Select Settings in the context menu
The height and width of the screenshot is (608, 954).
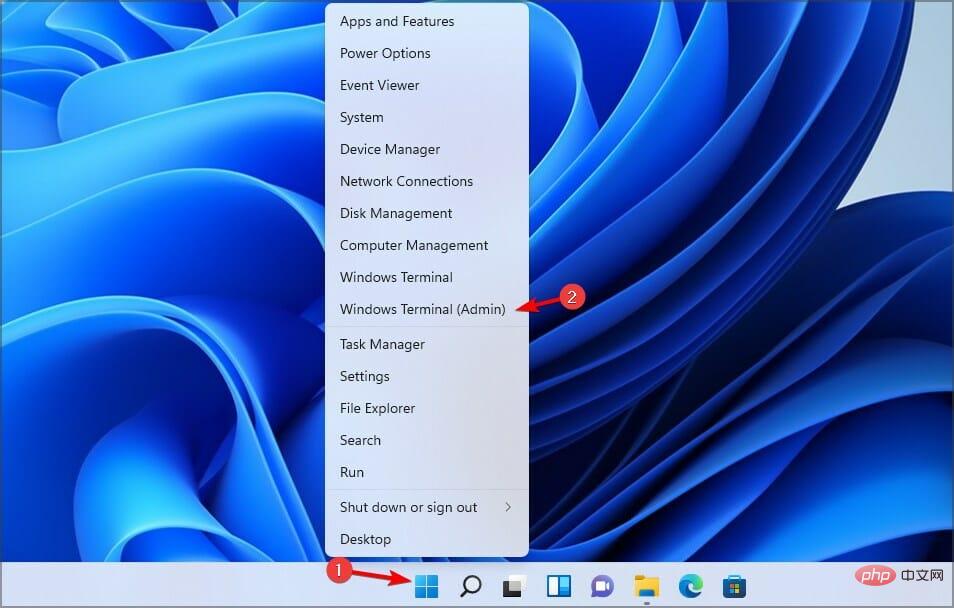pos(427,376)
